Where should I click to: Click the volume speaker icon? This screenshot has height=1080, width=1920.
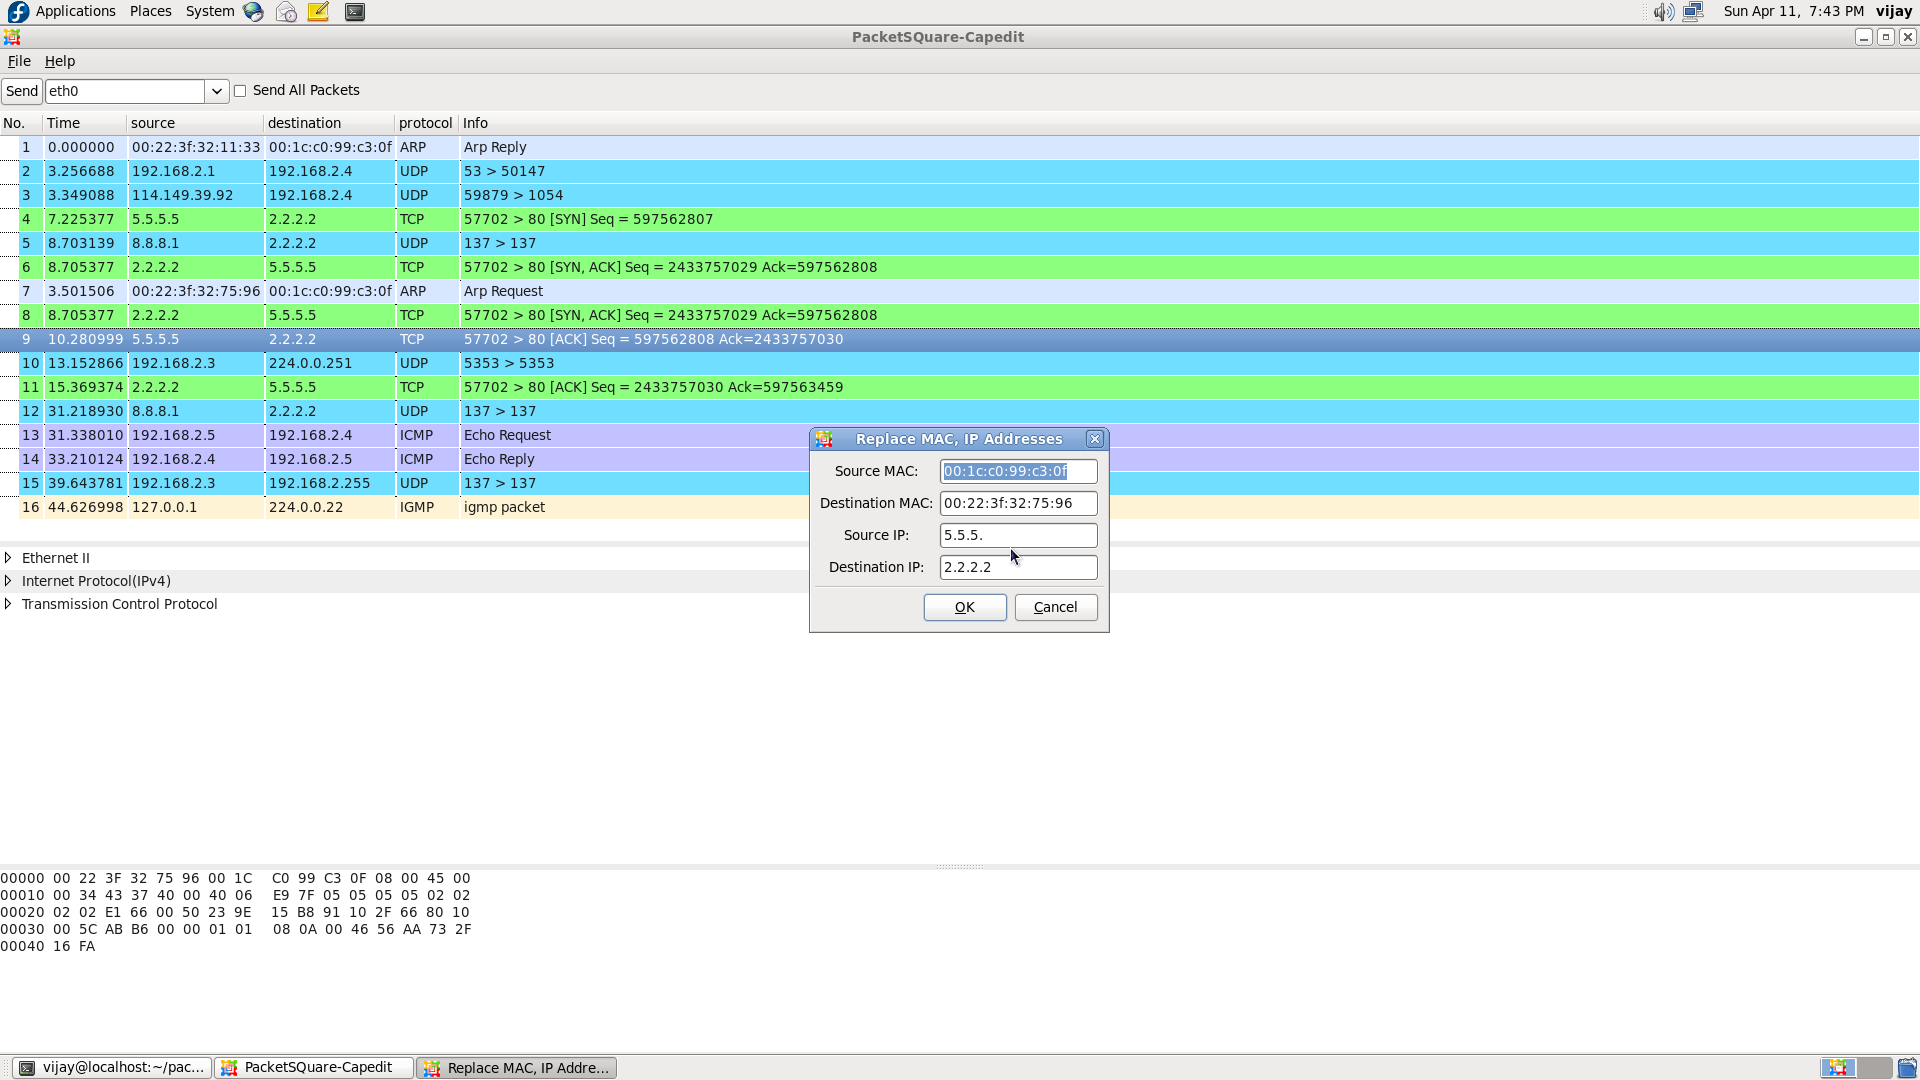(x=1663, y=12)
